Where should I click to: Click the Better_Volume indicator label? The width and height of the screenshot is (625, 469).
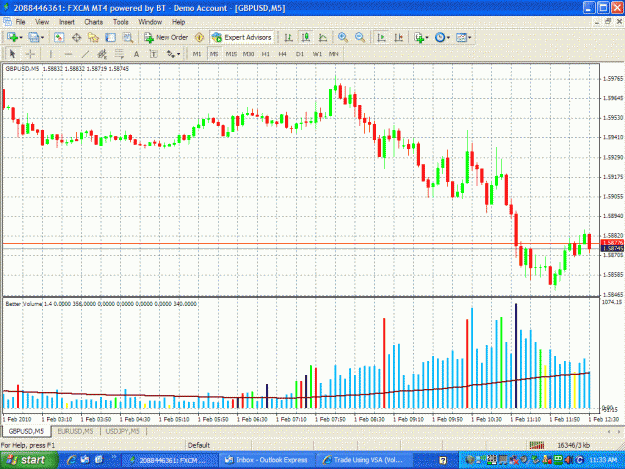[23, 304]
